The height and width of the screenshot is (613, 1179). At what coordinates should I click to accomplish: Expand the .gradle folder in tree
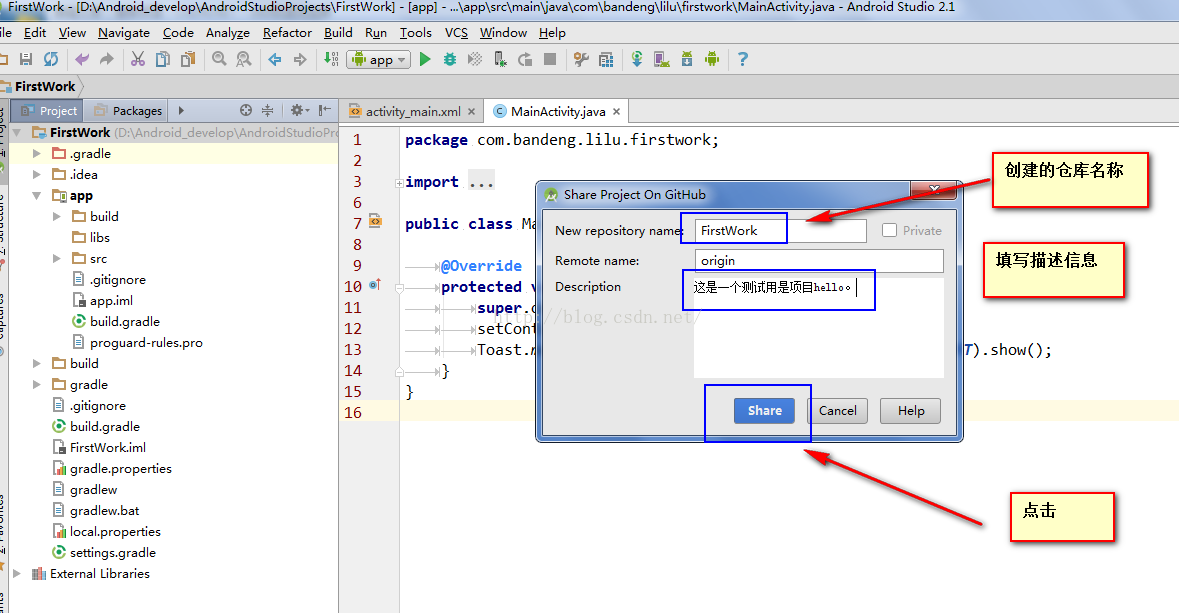[37, 154]
